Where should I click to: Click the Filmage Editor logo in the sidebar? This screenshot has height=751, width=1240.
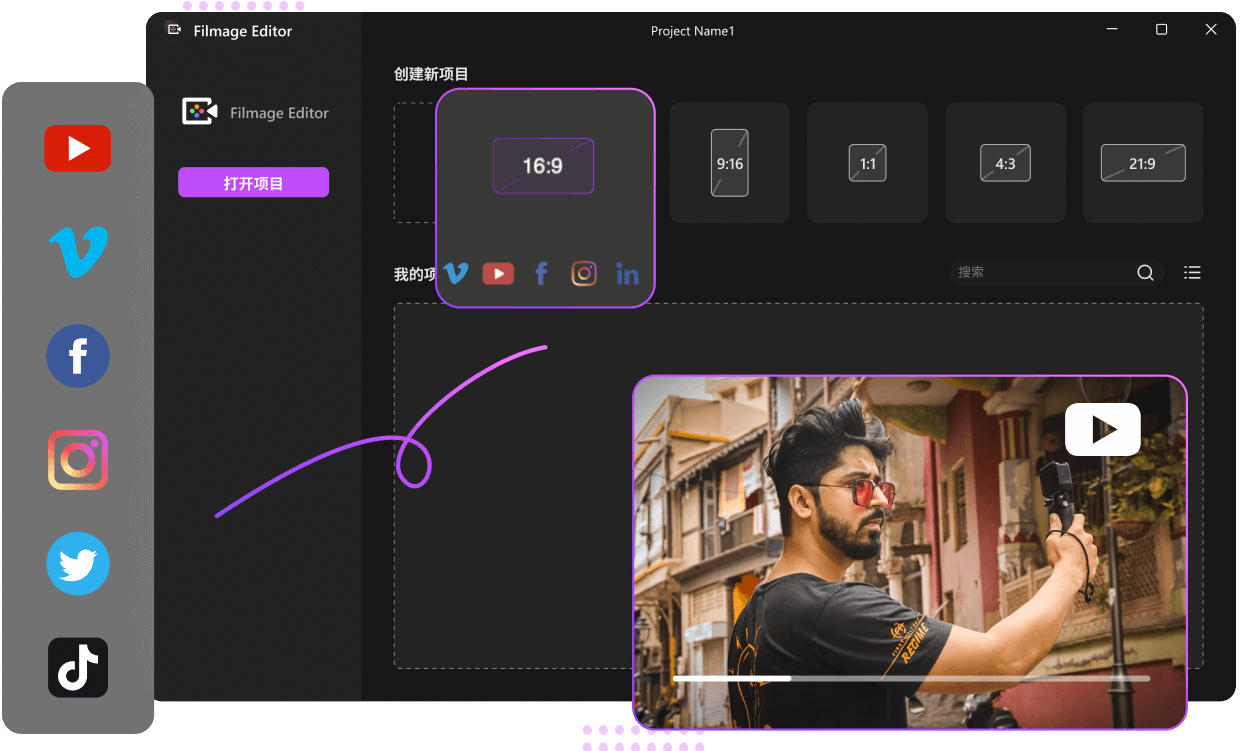[200, 112]
